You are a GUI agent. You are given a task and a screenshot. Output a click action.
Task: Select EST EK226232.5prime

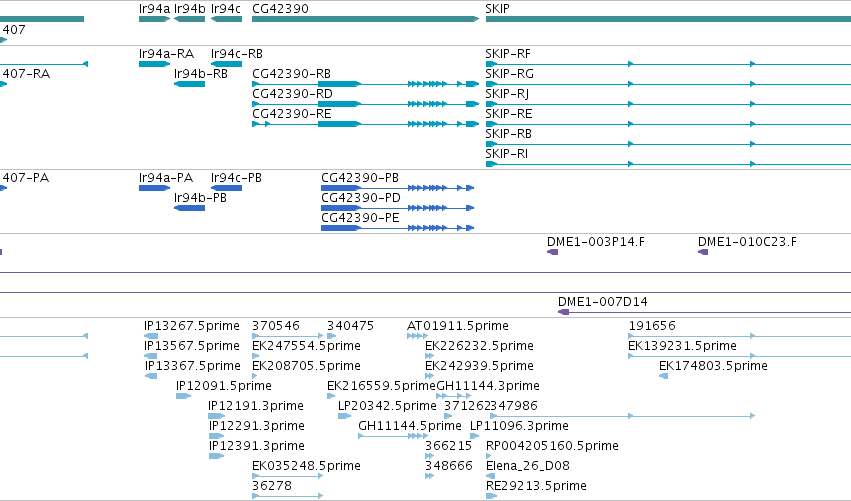(429, 357)
